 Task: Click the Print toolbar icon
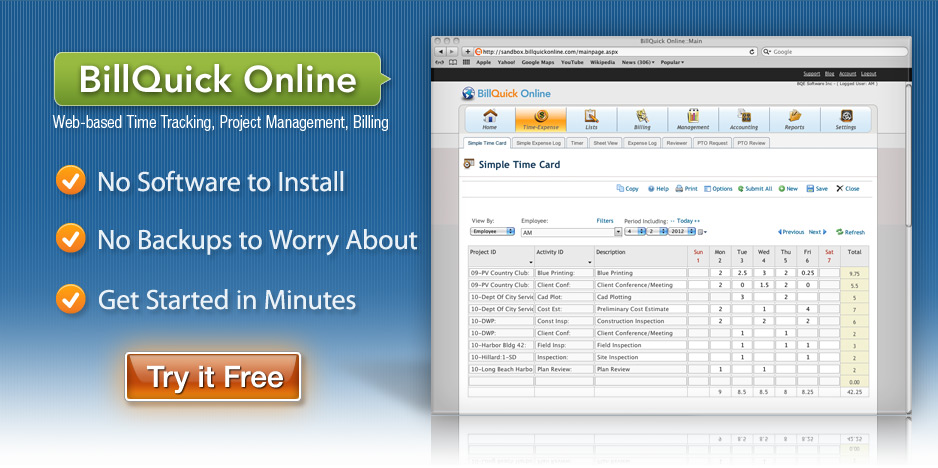pyautogui.click(x=679, y=189)
